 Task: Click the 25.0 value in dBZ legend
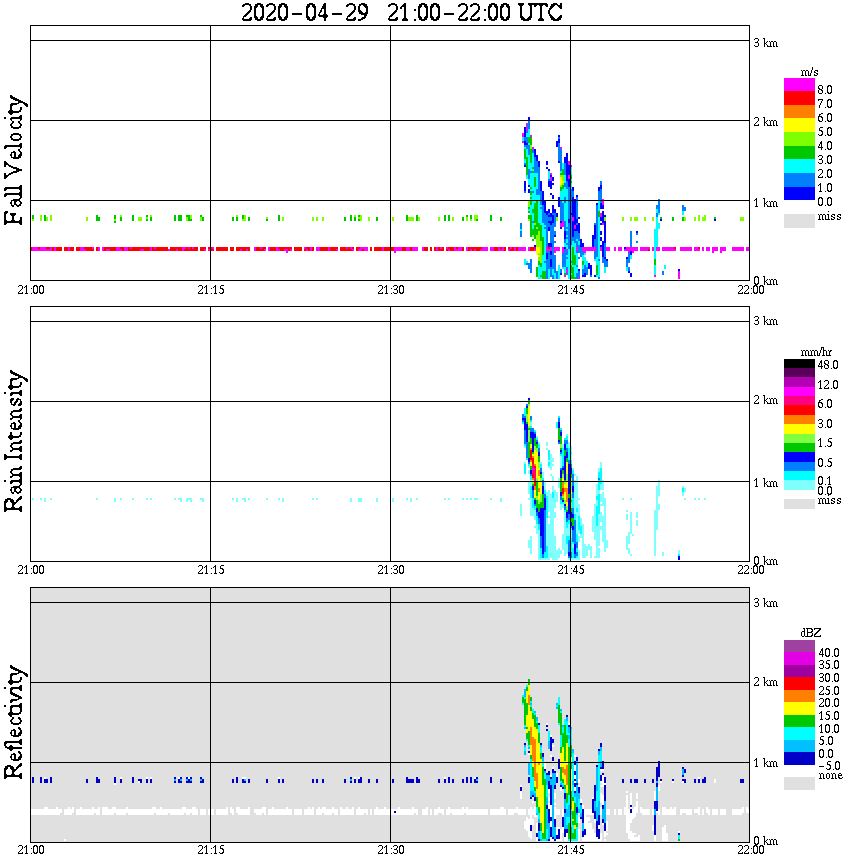tap(829, 690)
